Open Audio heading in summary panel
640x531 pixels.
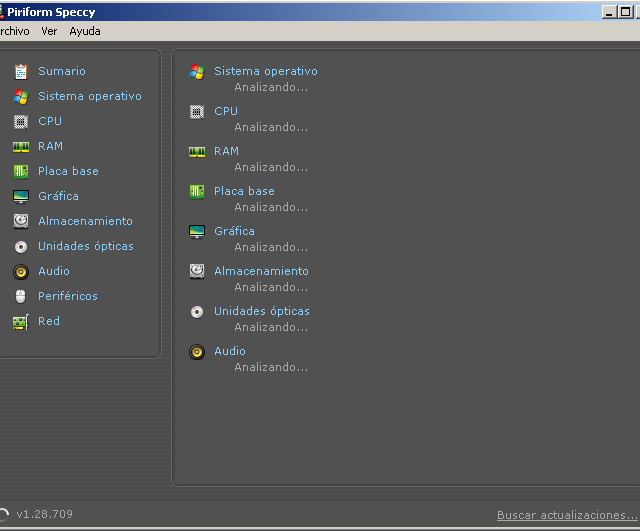230,351
